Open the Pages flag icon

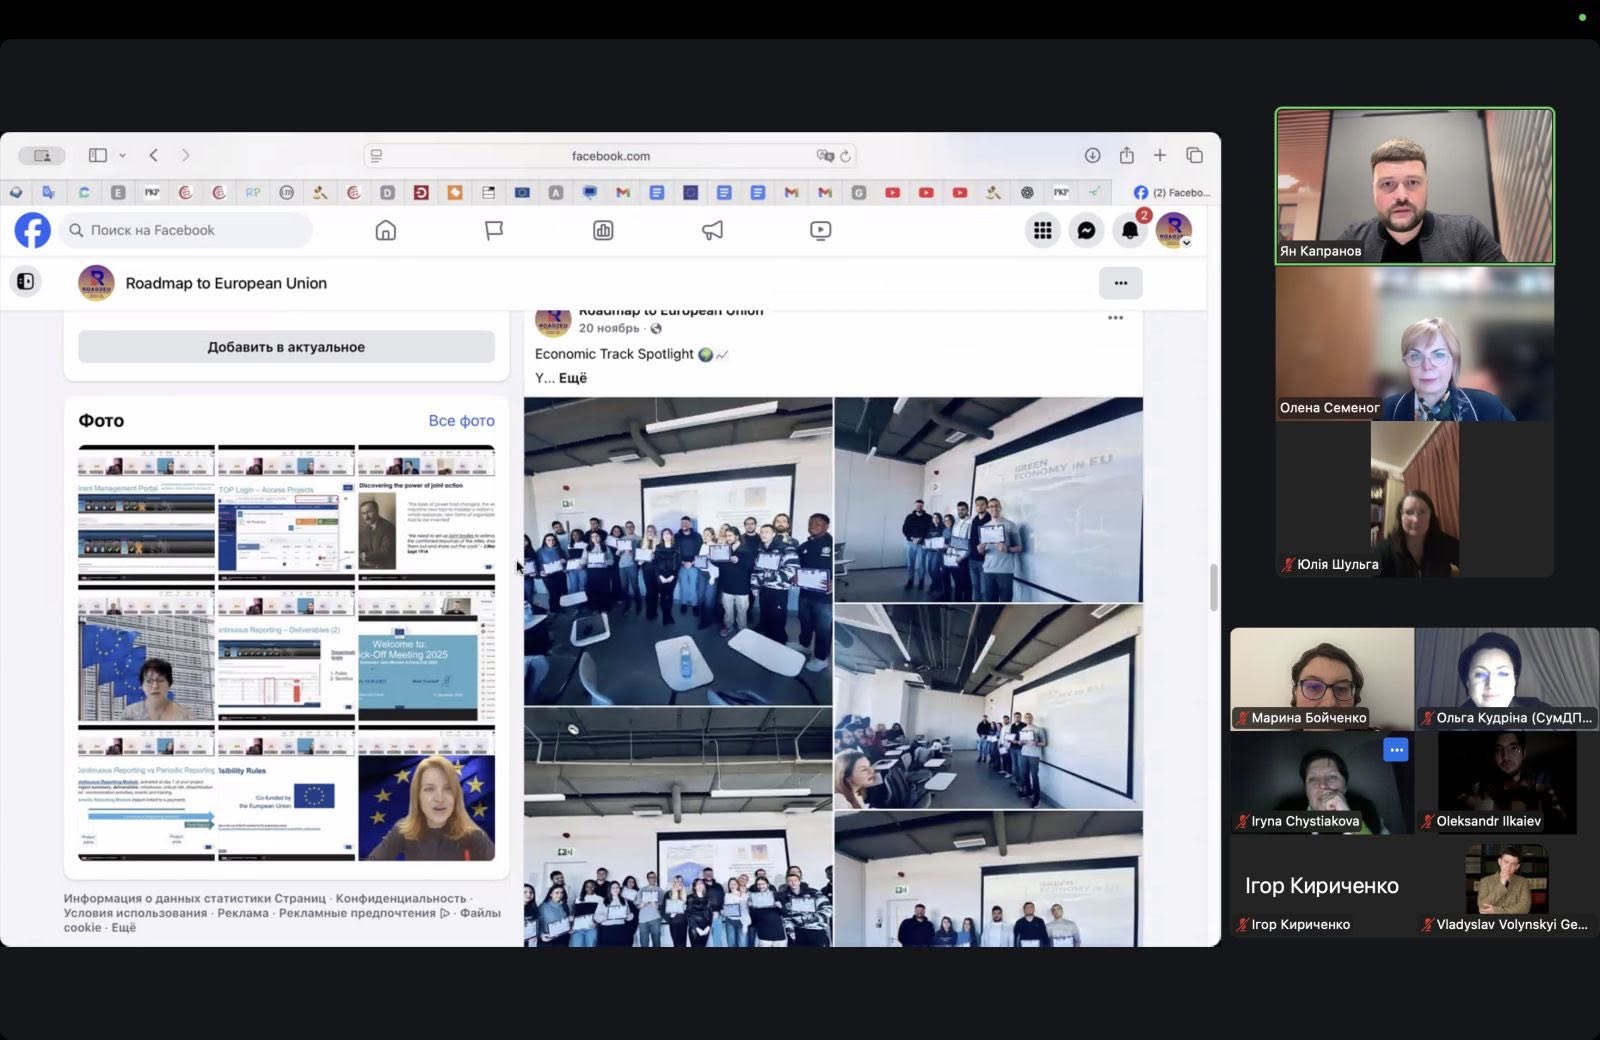[494, 230]
